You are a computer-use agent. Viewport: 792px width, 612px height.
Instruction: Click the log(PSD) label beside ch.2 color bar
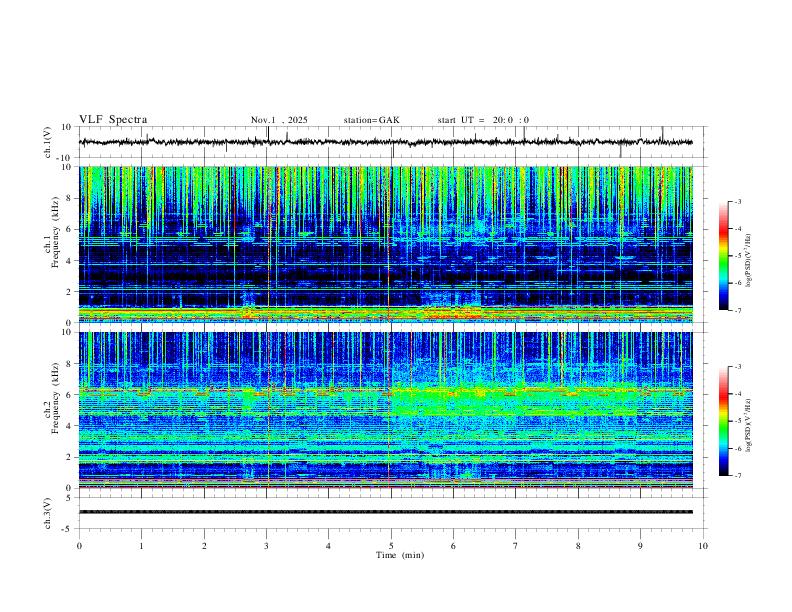749,425
